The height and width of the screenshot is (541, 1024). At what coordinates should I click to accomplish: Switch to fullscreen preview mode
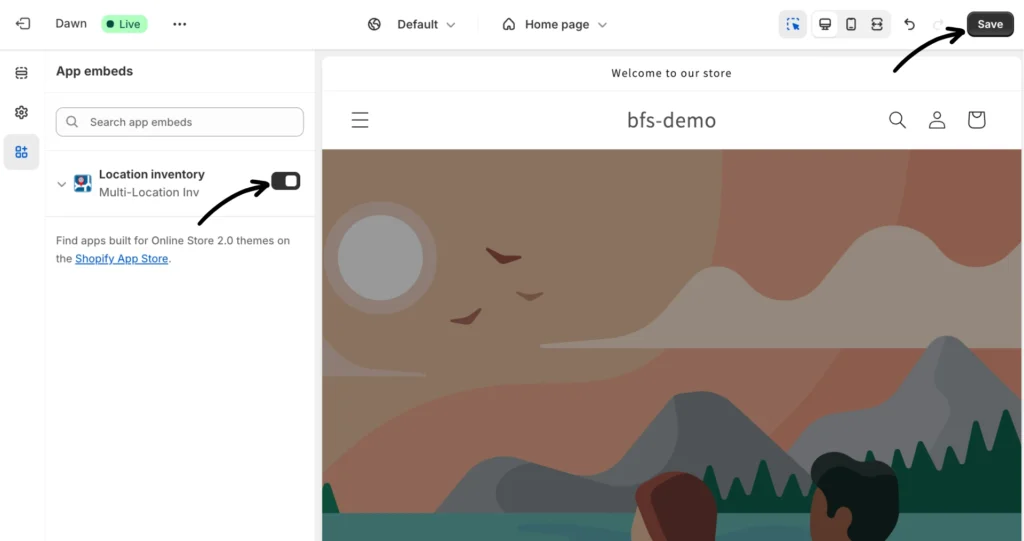[x=877, y=25]
